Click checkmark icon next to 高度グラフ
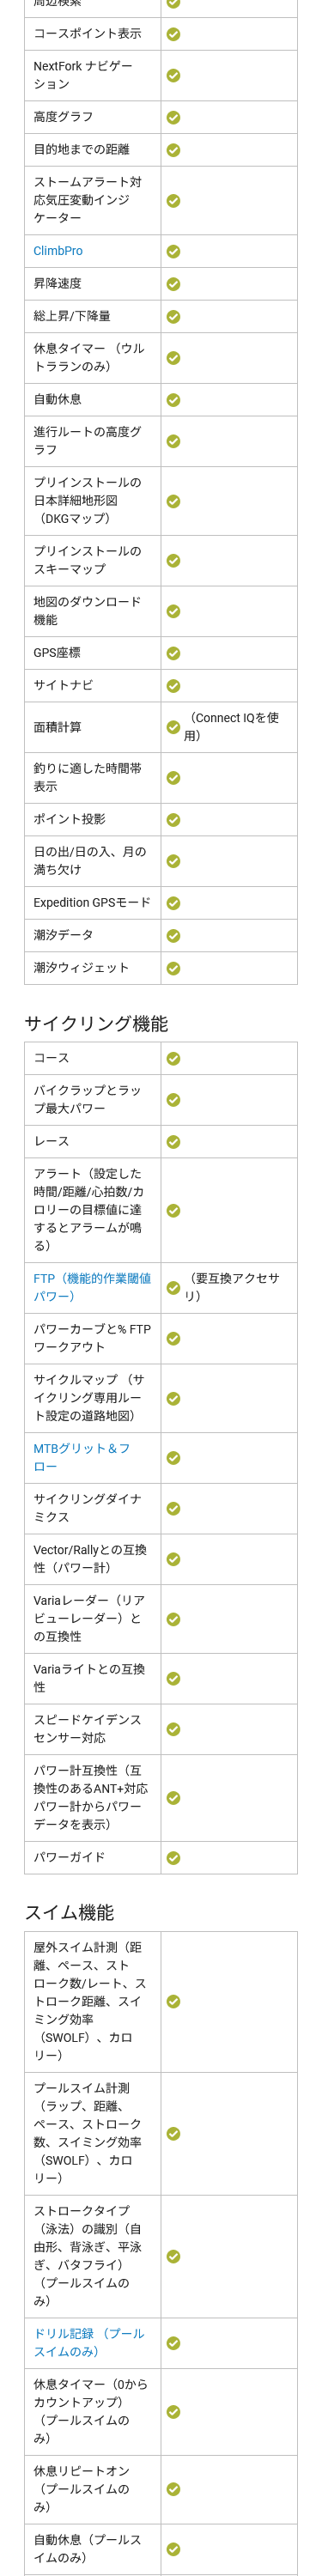Screen dimensions: 322x2576 coord(173,118)
